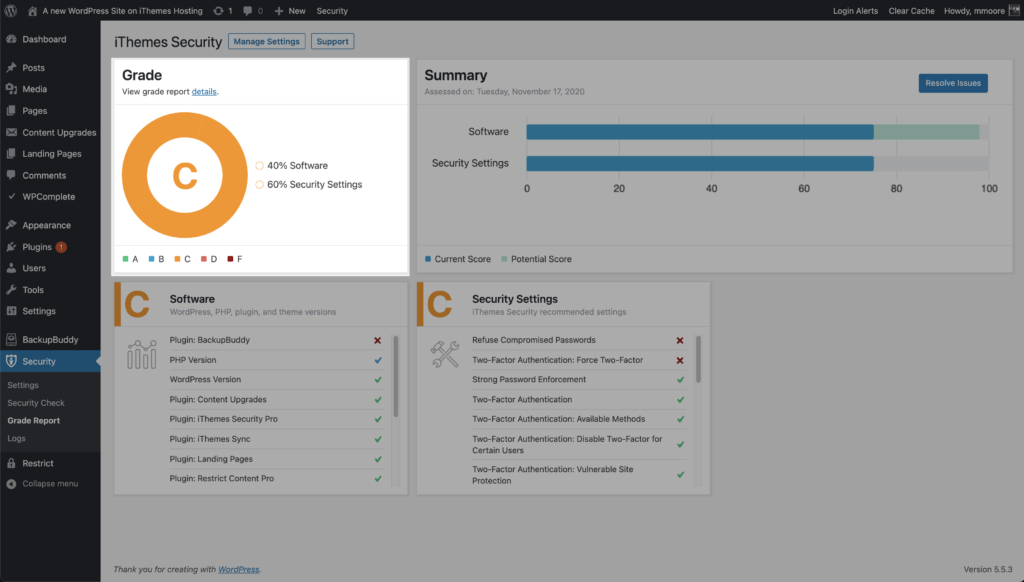The image size is (1024, 582).
Task: Click Login Alerts in admin bar
Action: click(855, 10)
